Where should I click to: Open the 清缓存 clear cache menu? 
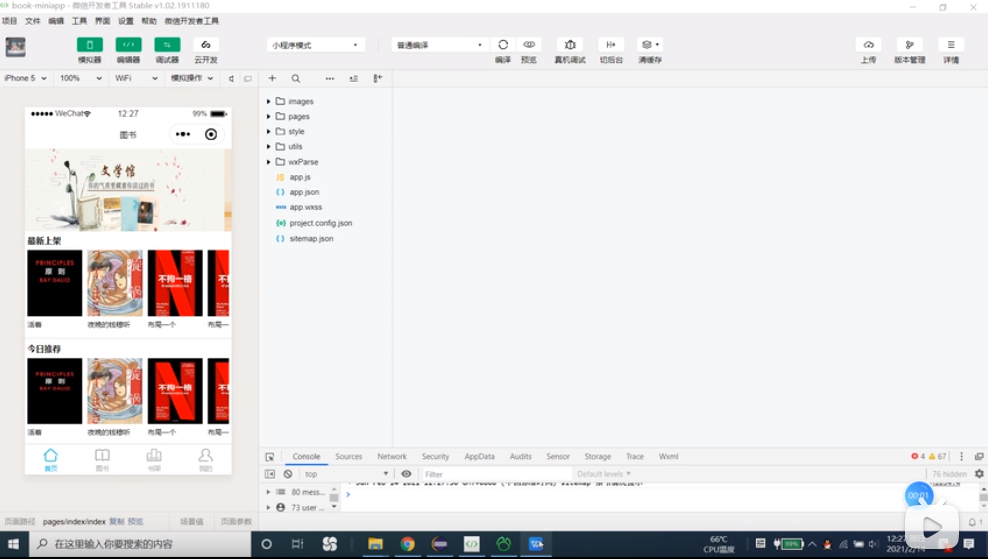coord(650,45)
